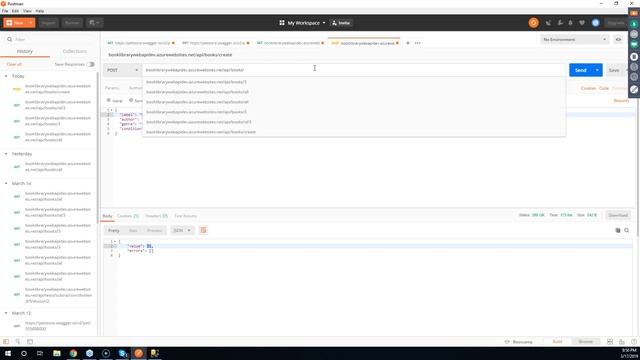
Task: Focus the sidebar Filter search field
Action: (x=49, y=40)
